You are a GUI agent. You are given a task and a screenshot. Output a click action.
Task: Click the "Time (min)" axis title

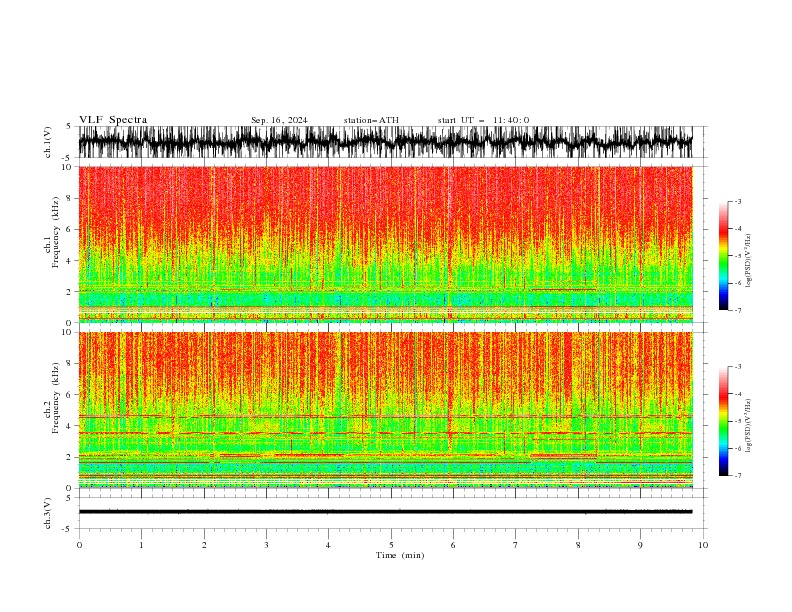[x=400, y=555]
